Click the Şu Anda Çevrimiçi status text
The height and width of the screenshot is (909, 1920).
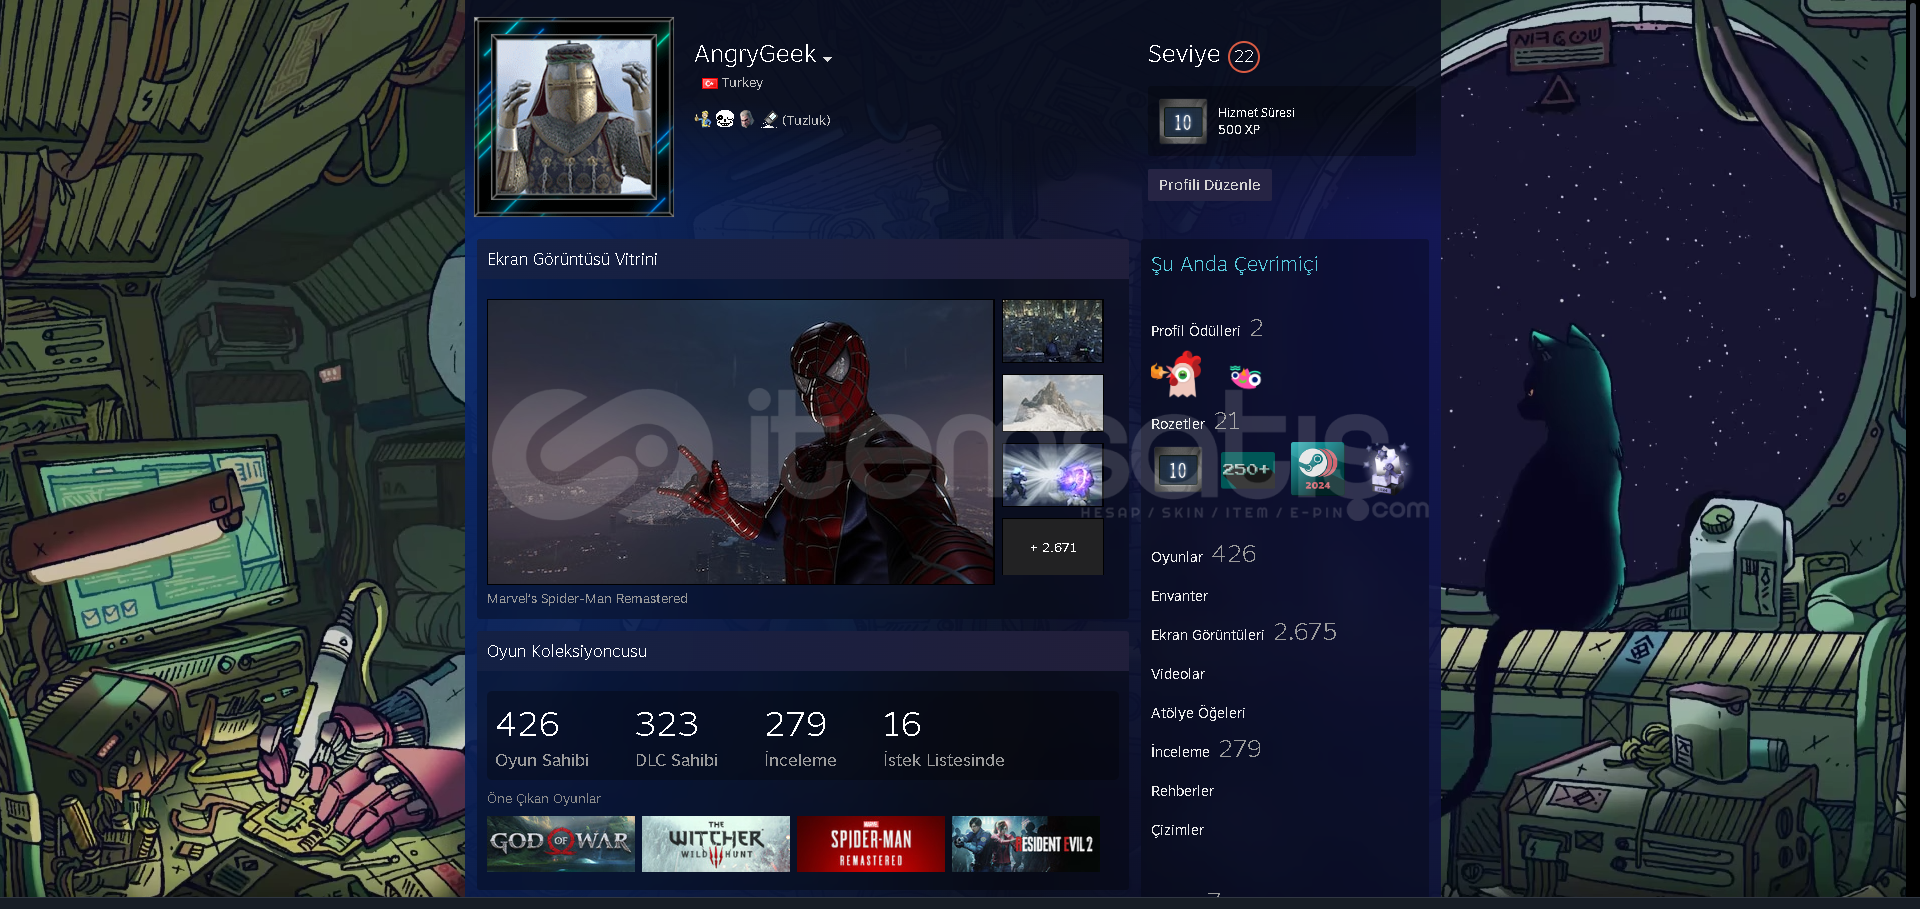(1234, 265)
